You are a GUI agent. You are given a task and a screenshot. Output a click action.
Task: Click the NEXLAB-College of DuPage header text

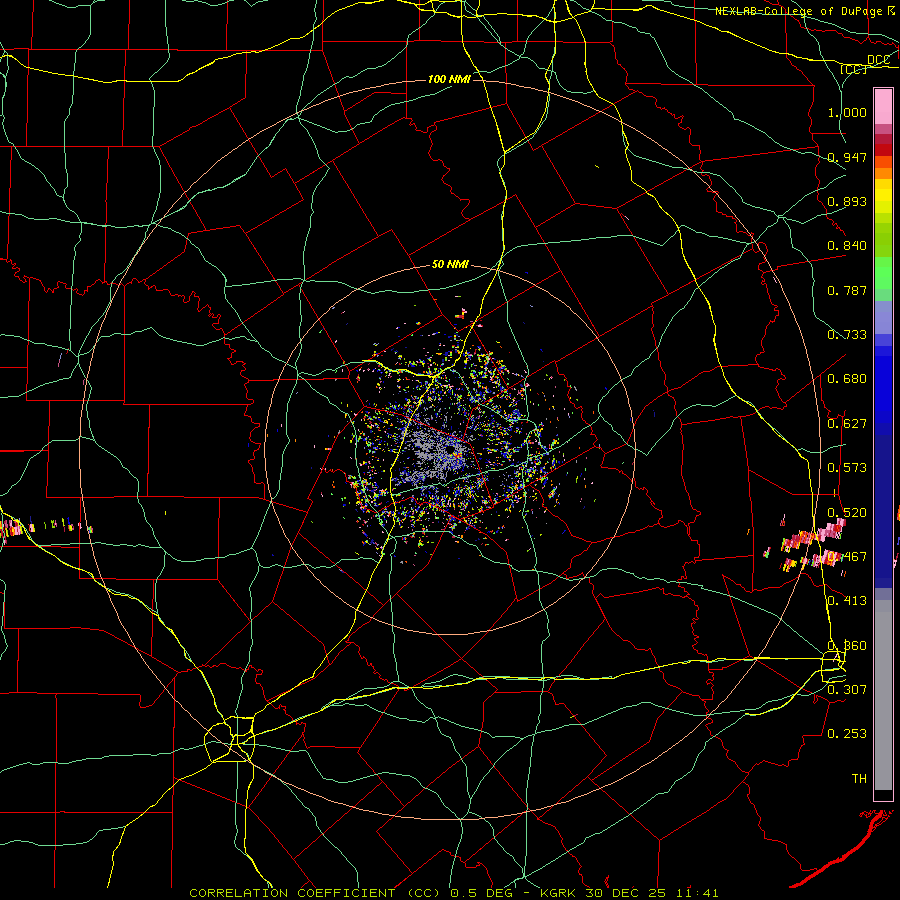click(798, 11)
